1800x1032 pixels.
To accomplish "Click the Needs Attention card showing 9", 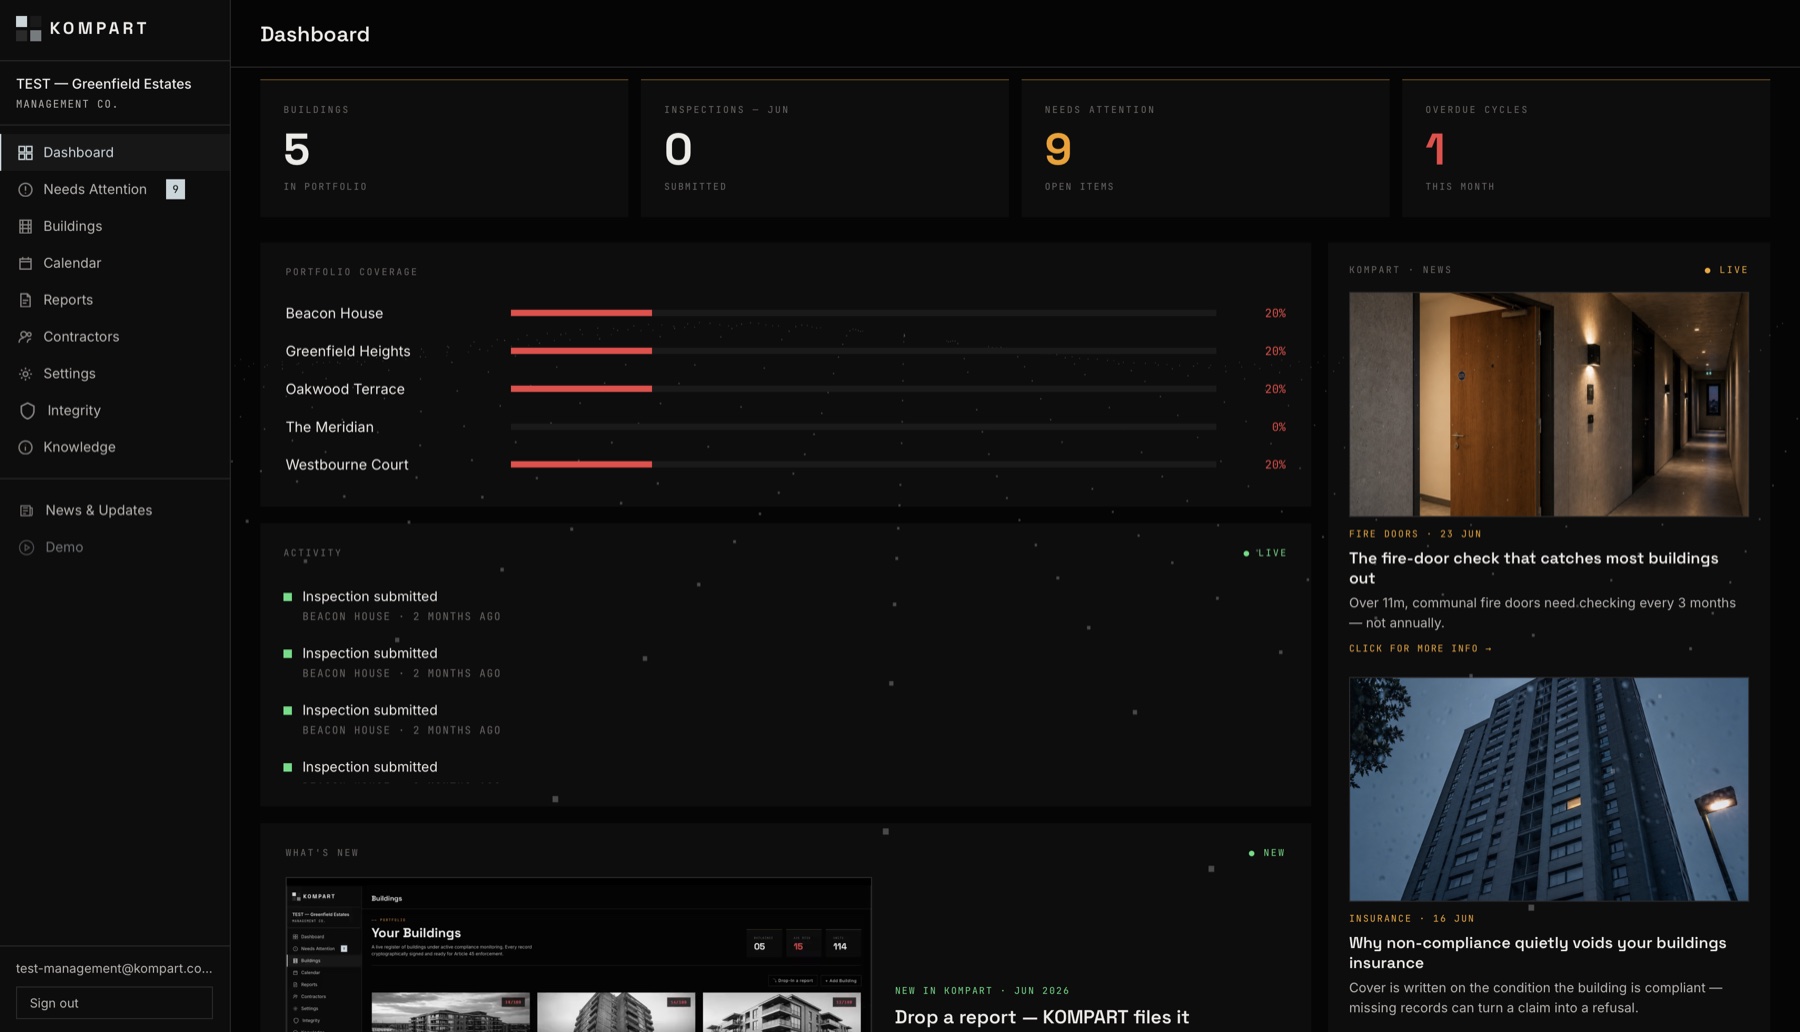I will point(1205,148).
